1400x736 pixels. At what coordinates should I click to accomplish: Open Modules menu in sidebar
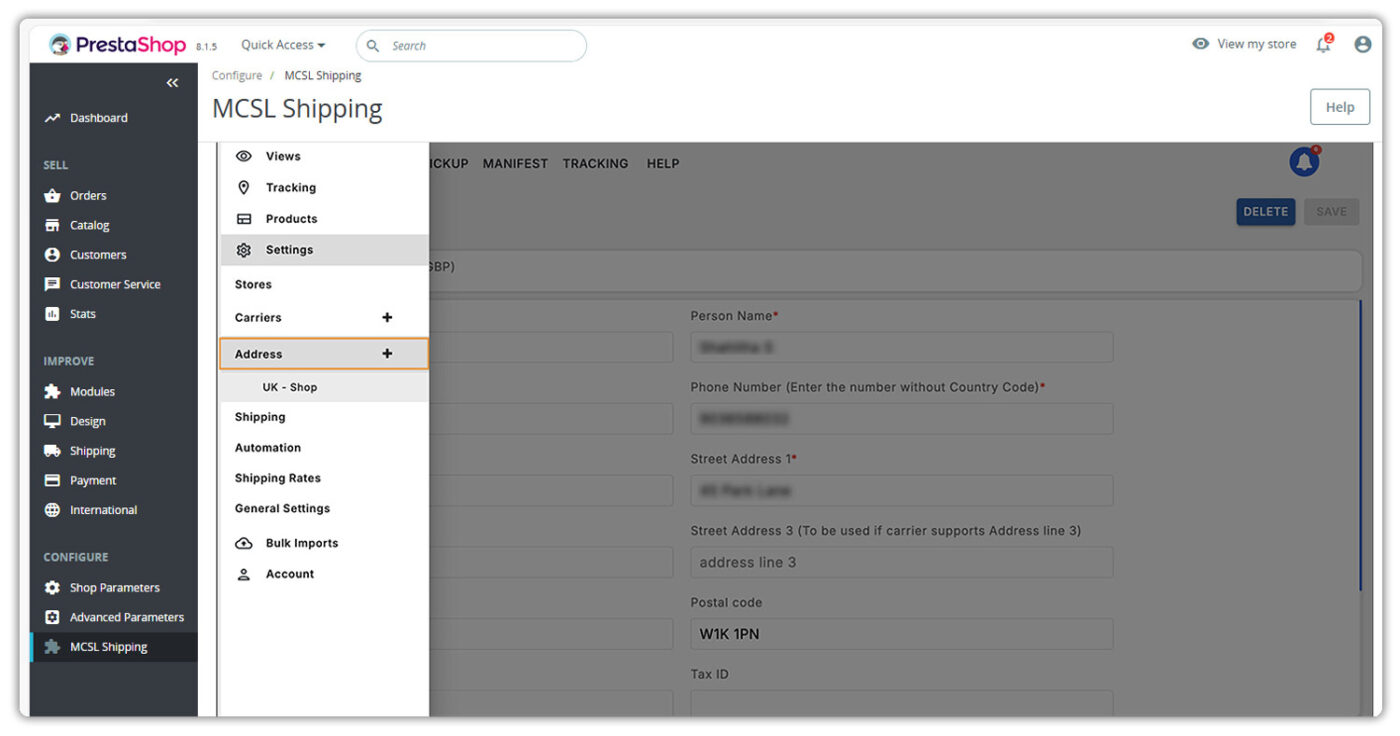coord(92,392)
